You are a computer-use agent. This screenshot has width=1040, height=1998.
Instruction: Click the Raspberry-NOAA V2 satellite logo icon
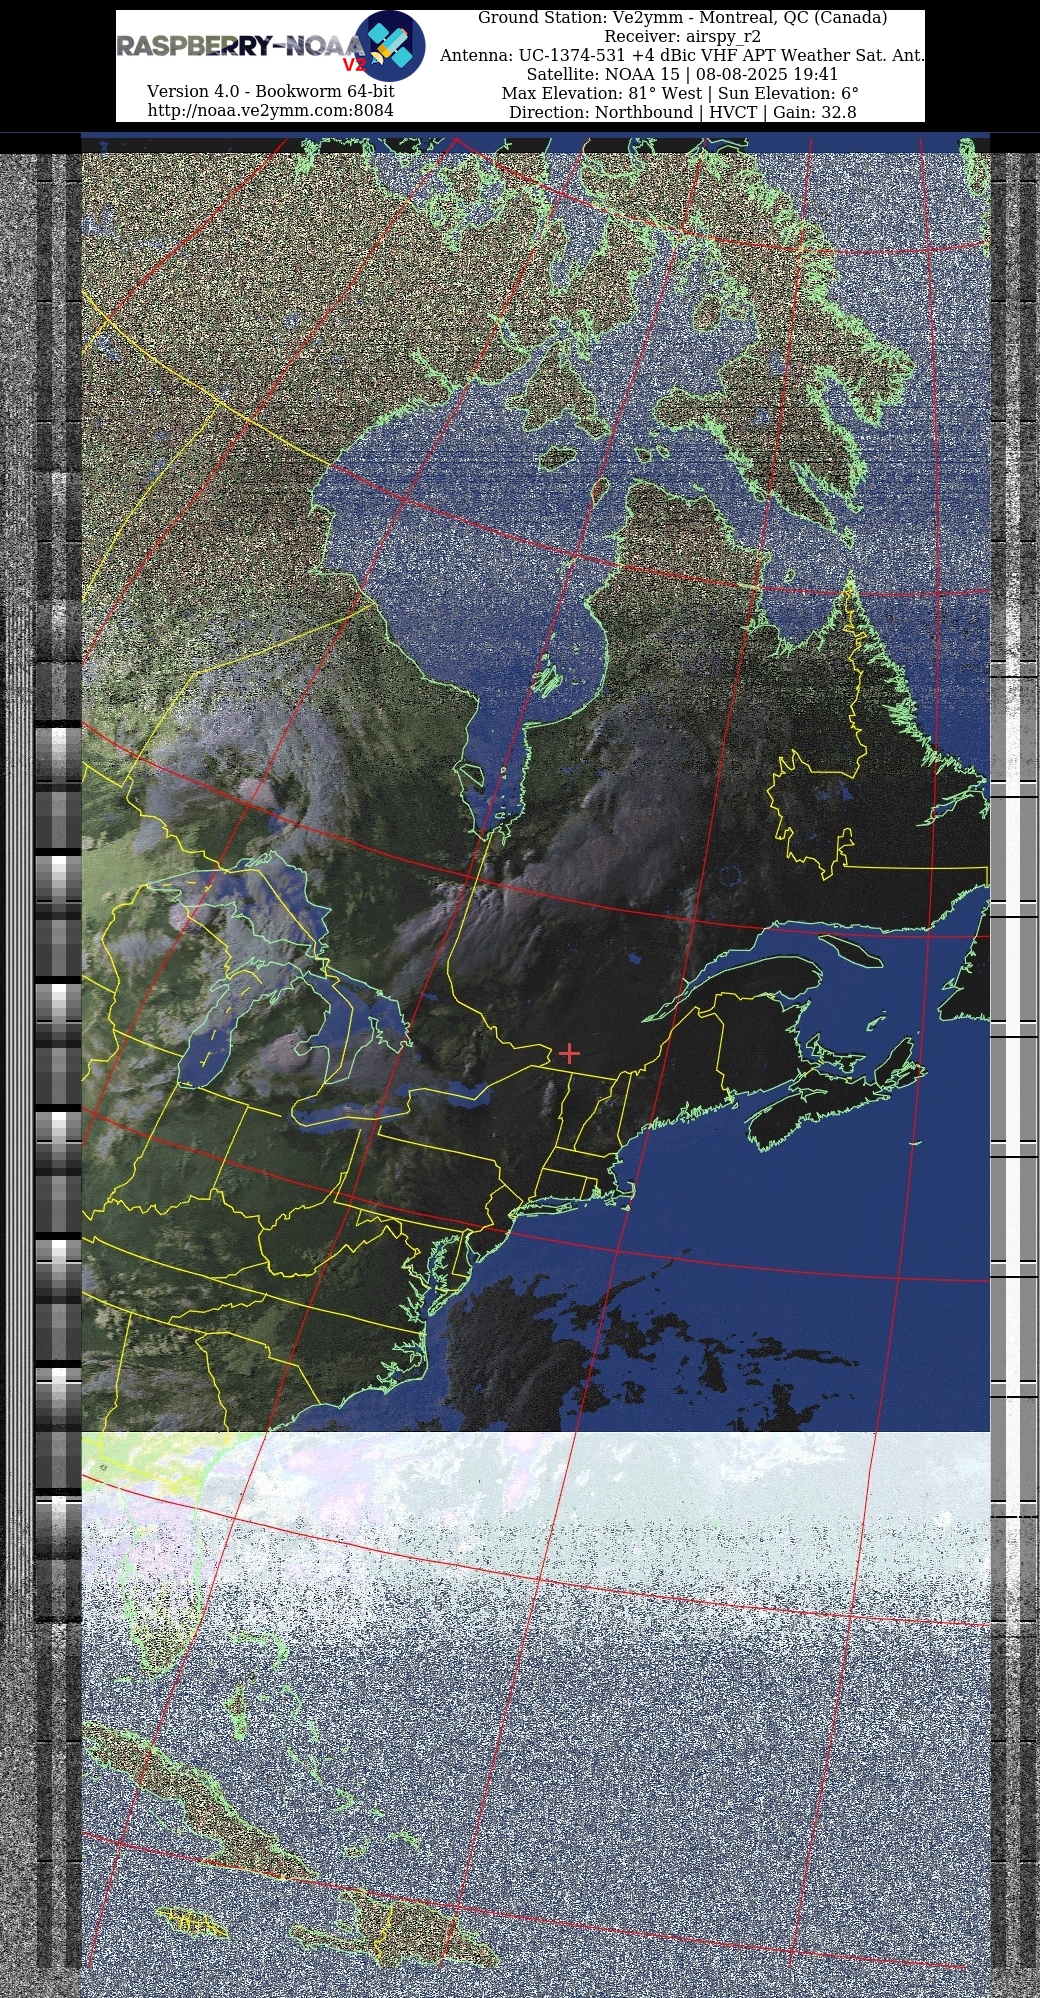tap(390, 46)
